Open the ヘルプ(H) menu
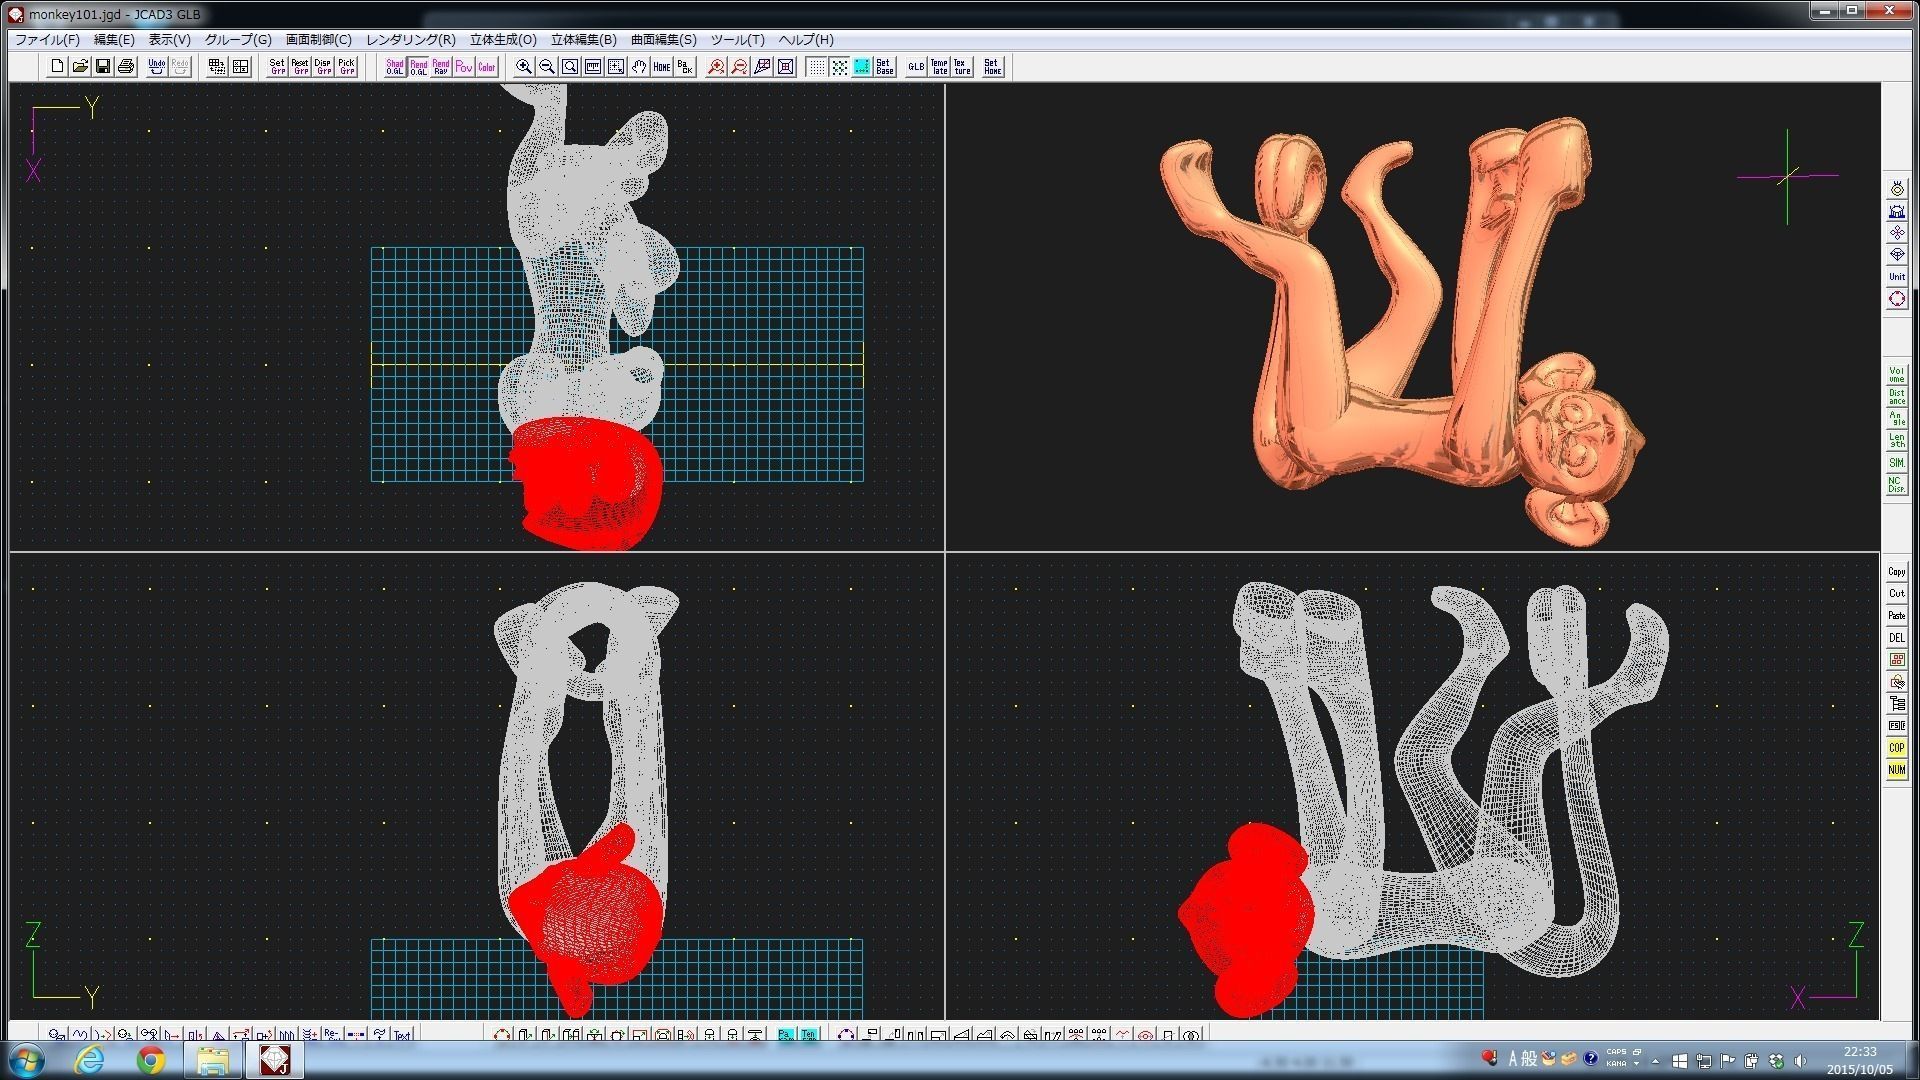The width and height of the screenshot is (1920, 1080). tap(806, 40)
